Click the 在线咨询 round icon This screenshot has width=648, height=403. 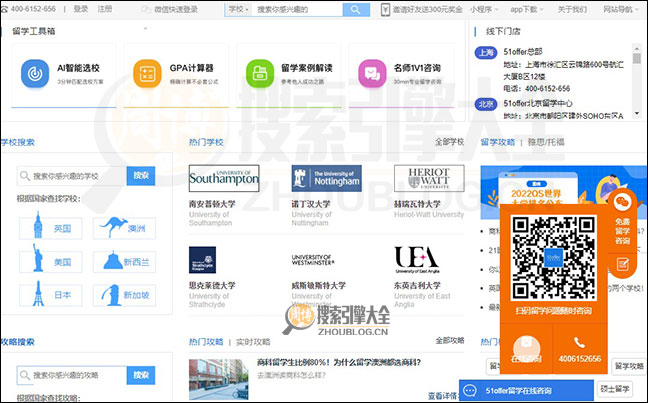[x=526, y=348]
